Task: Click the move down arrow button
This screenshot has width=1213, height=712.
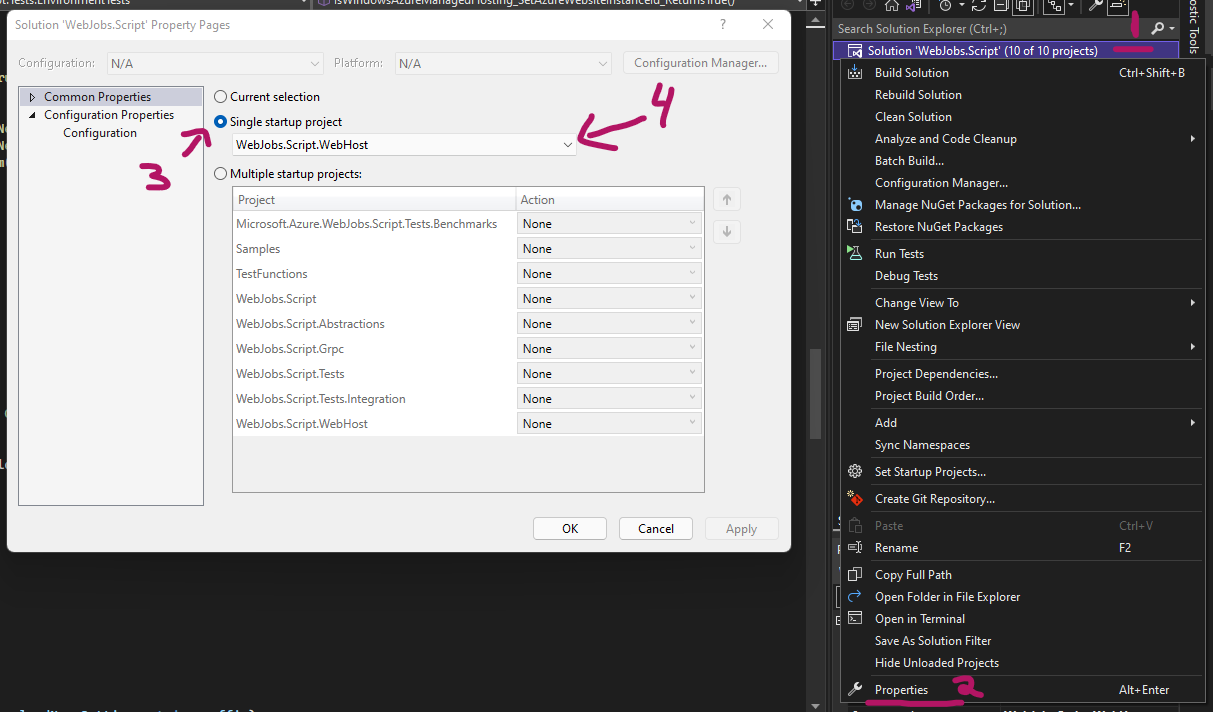Action: tap(727, 231)
